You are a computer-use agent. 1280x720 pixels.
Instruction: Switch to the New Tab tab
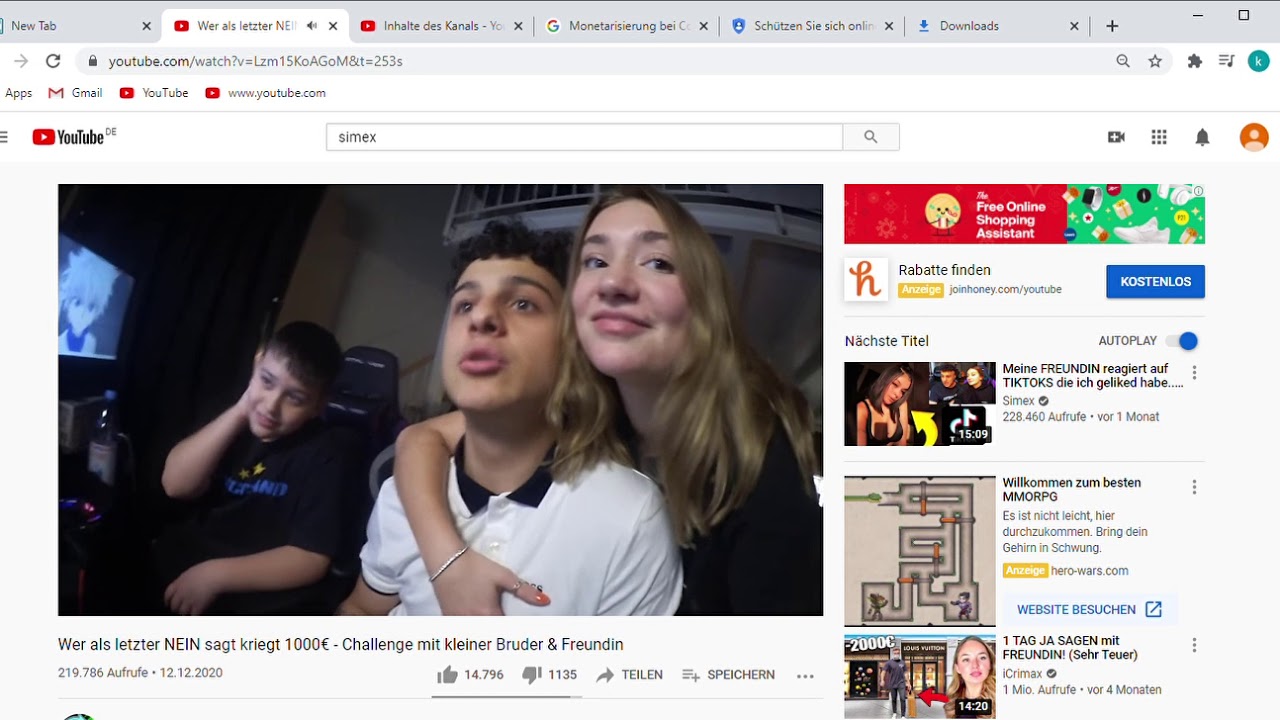(75, 26)
